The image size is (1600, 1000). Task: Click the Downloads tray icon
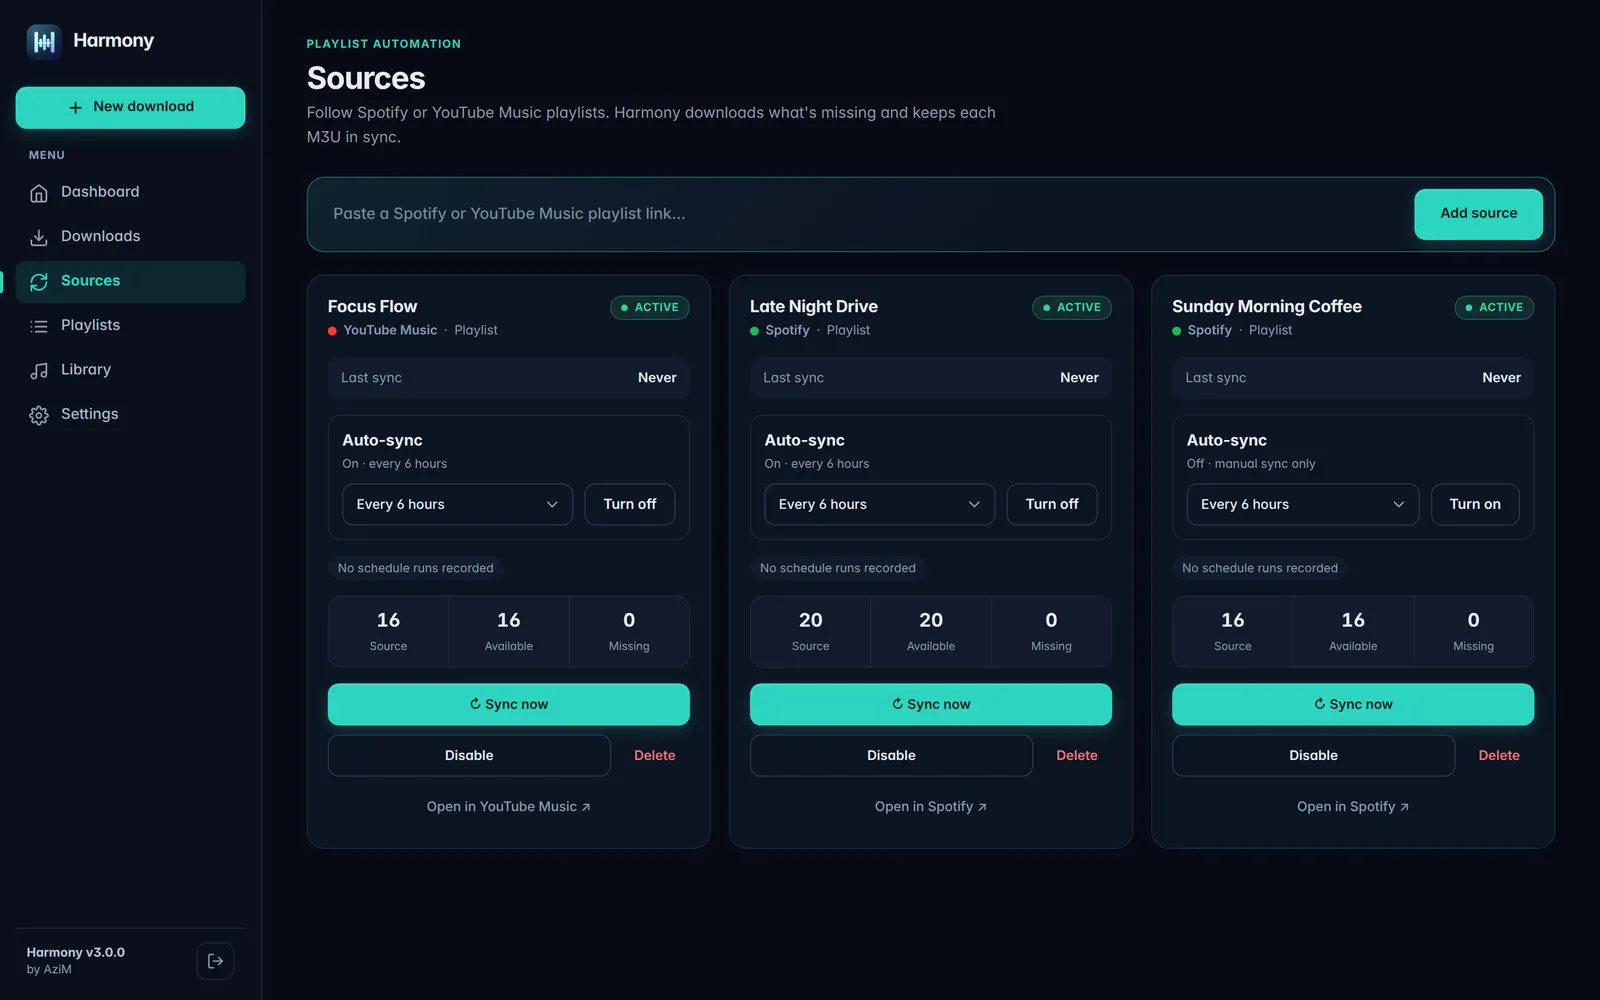click(x=39, y=237)
